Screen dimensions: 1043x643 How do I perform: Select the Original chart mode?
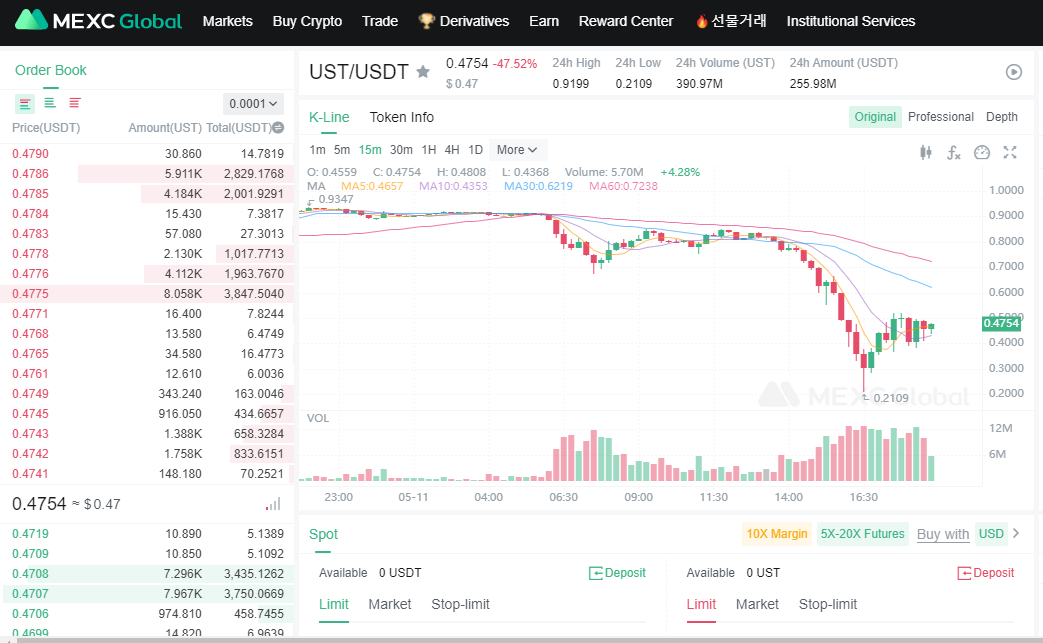click(x=875, y=116)
